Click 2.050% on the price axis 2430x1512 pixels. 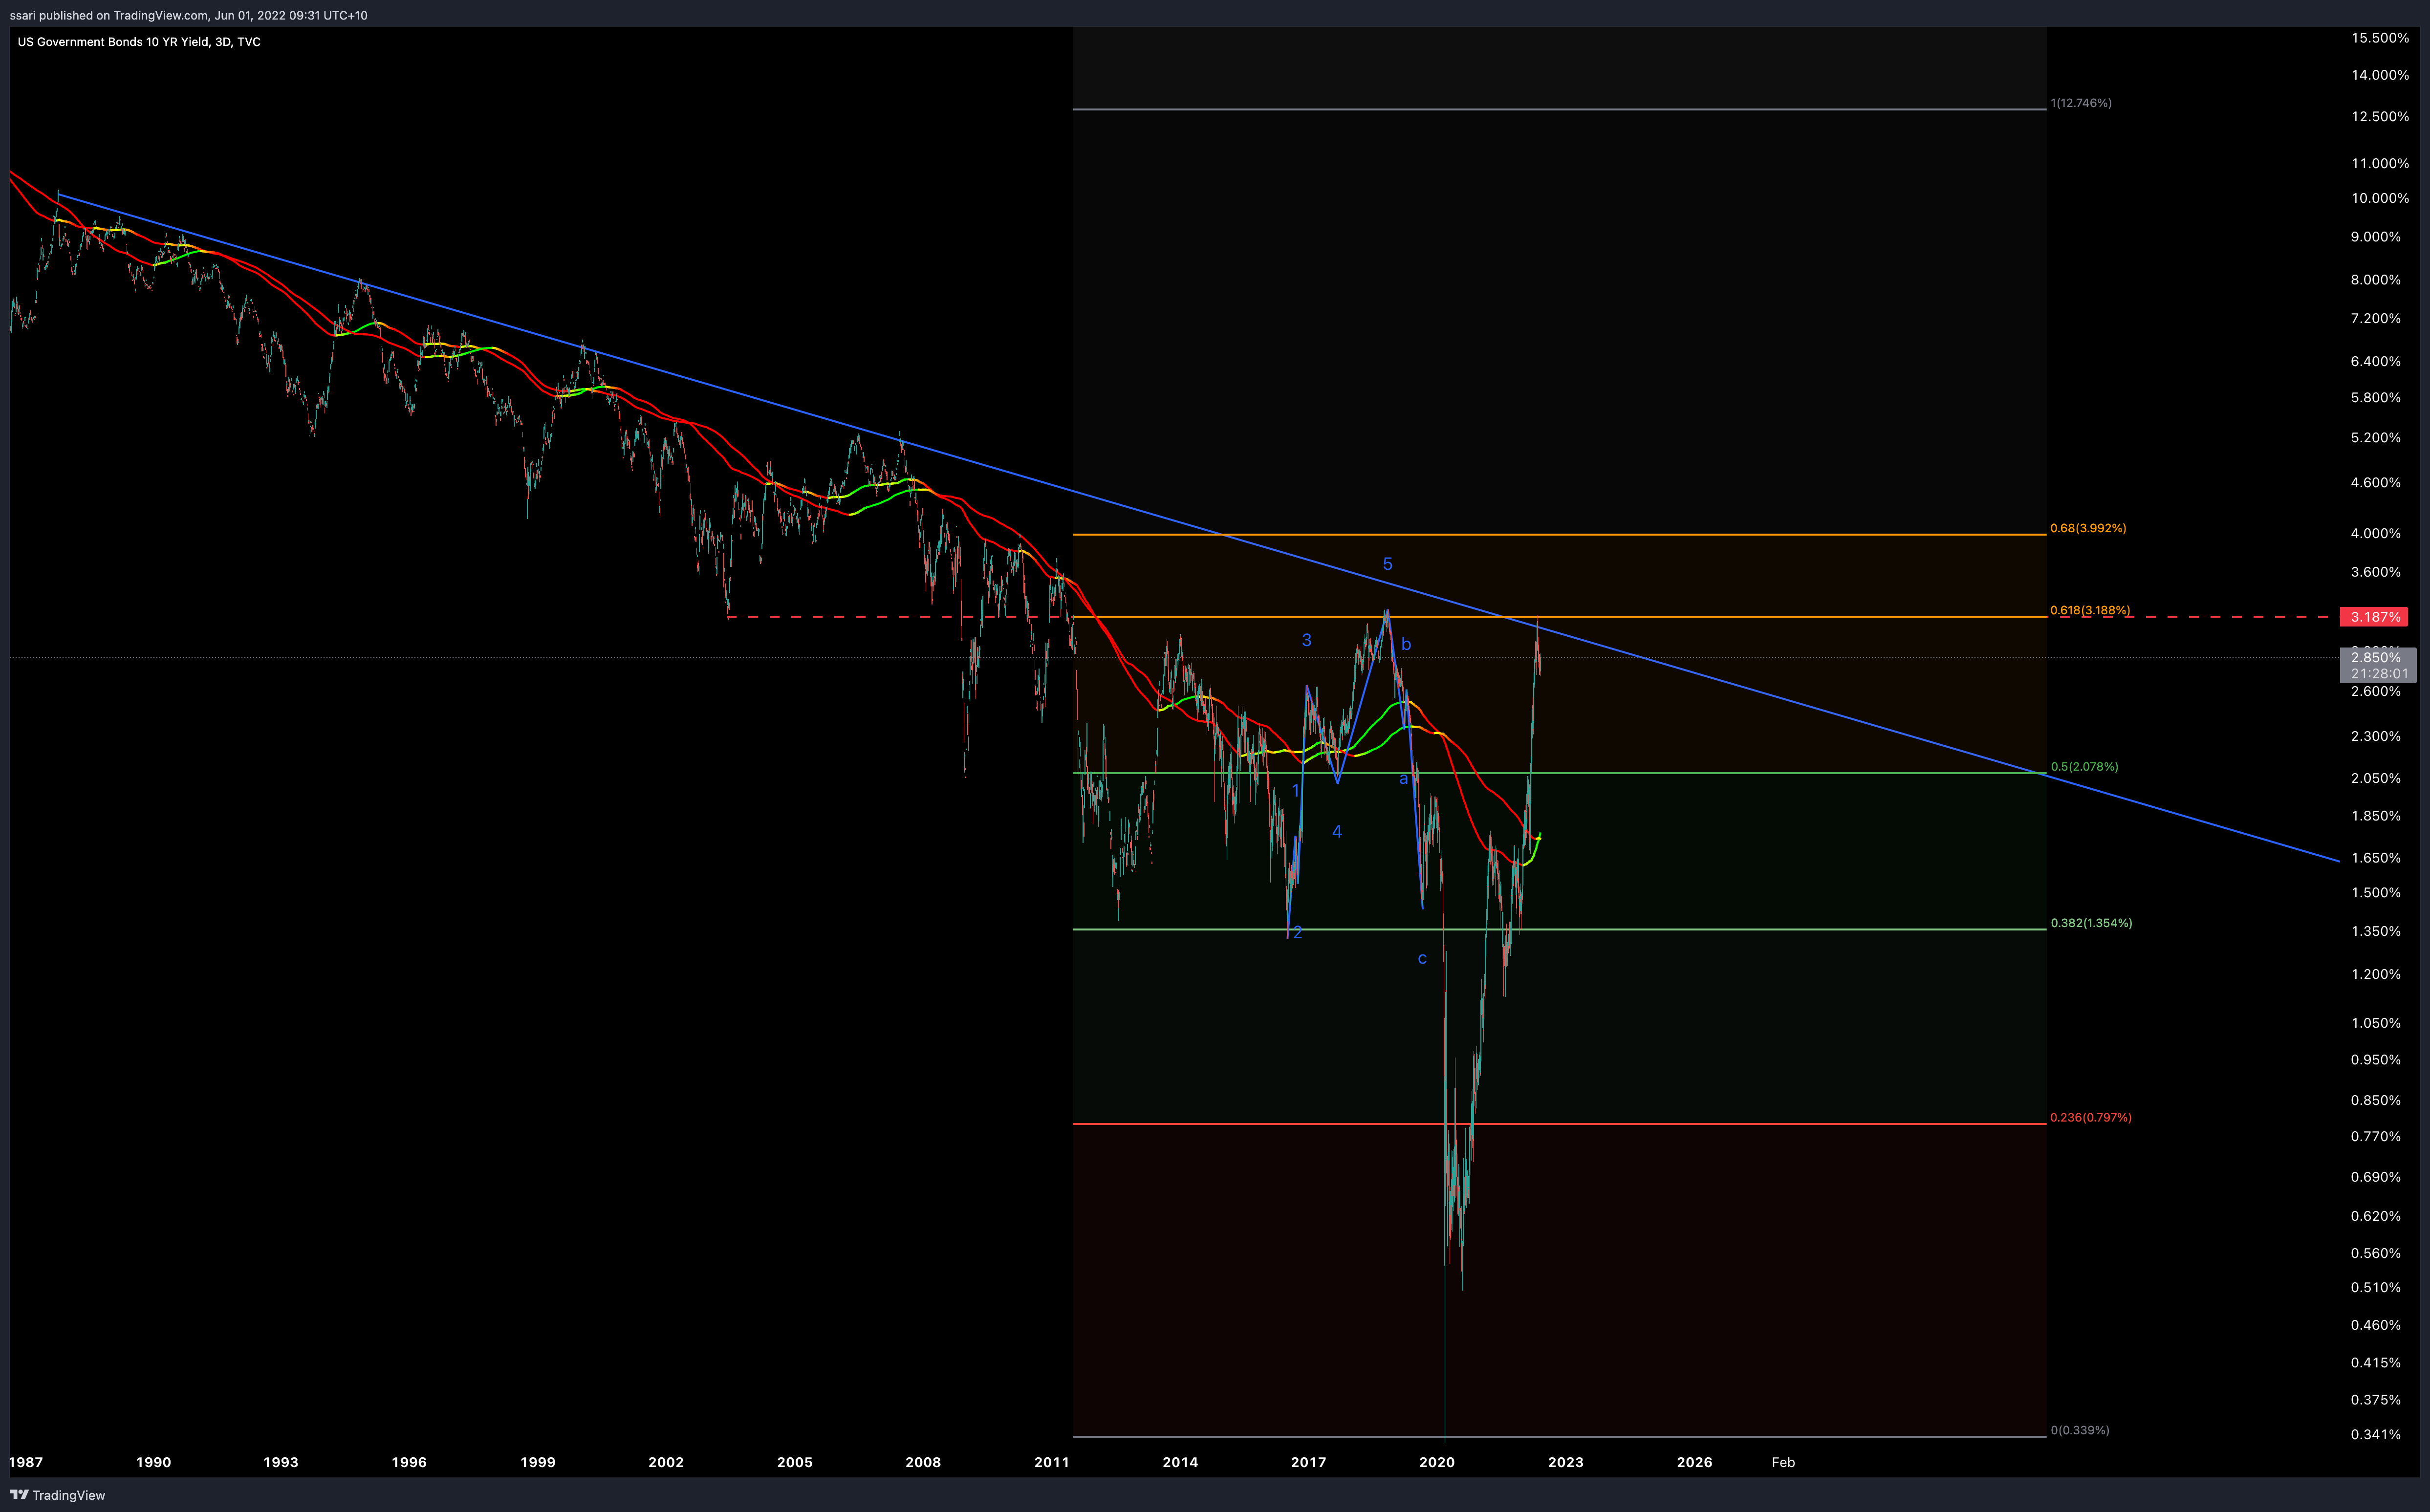click(x=2376, y=778)
